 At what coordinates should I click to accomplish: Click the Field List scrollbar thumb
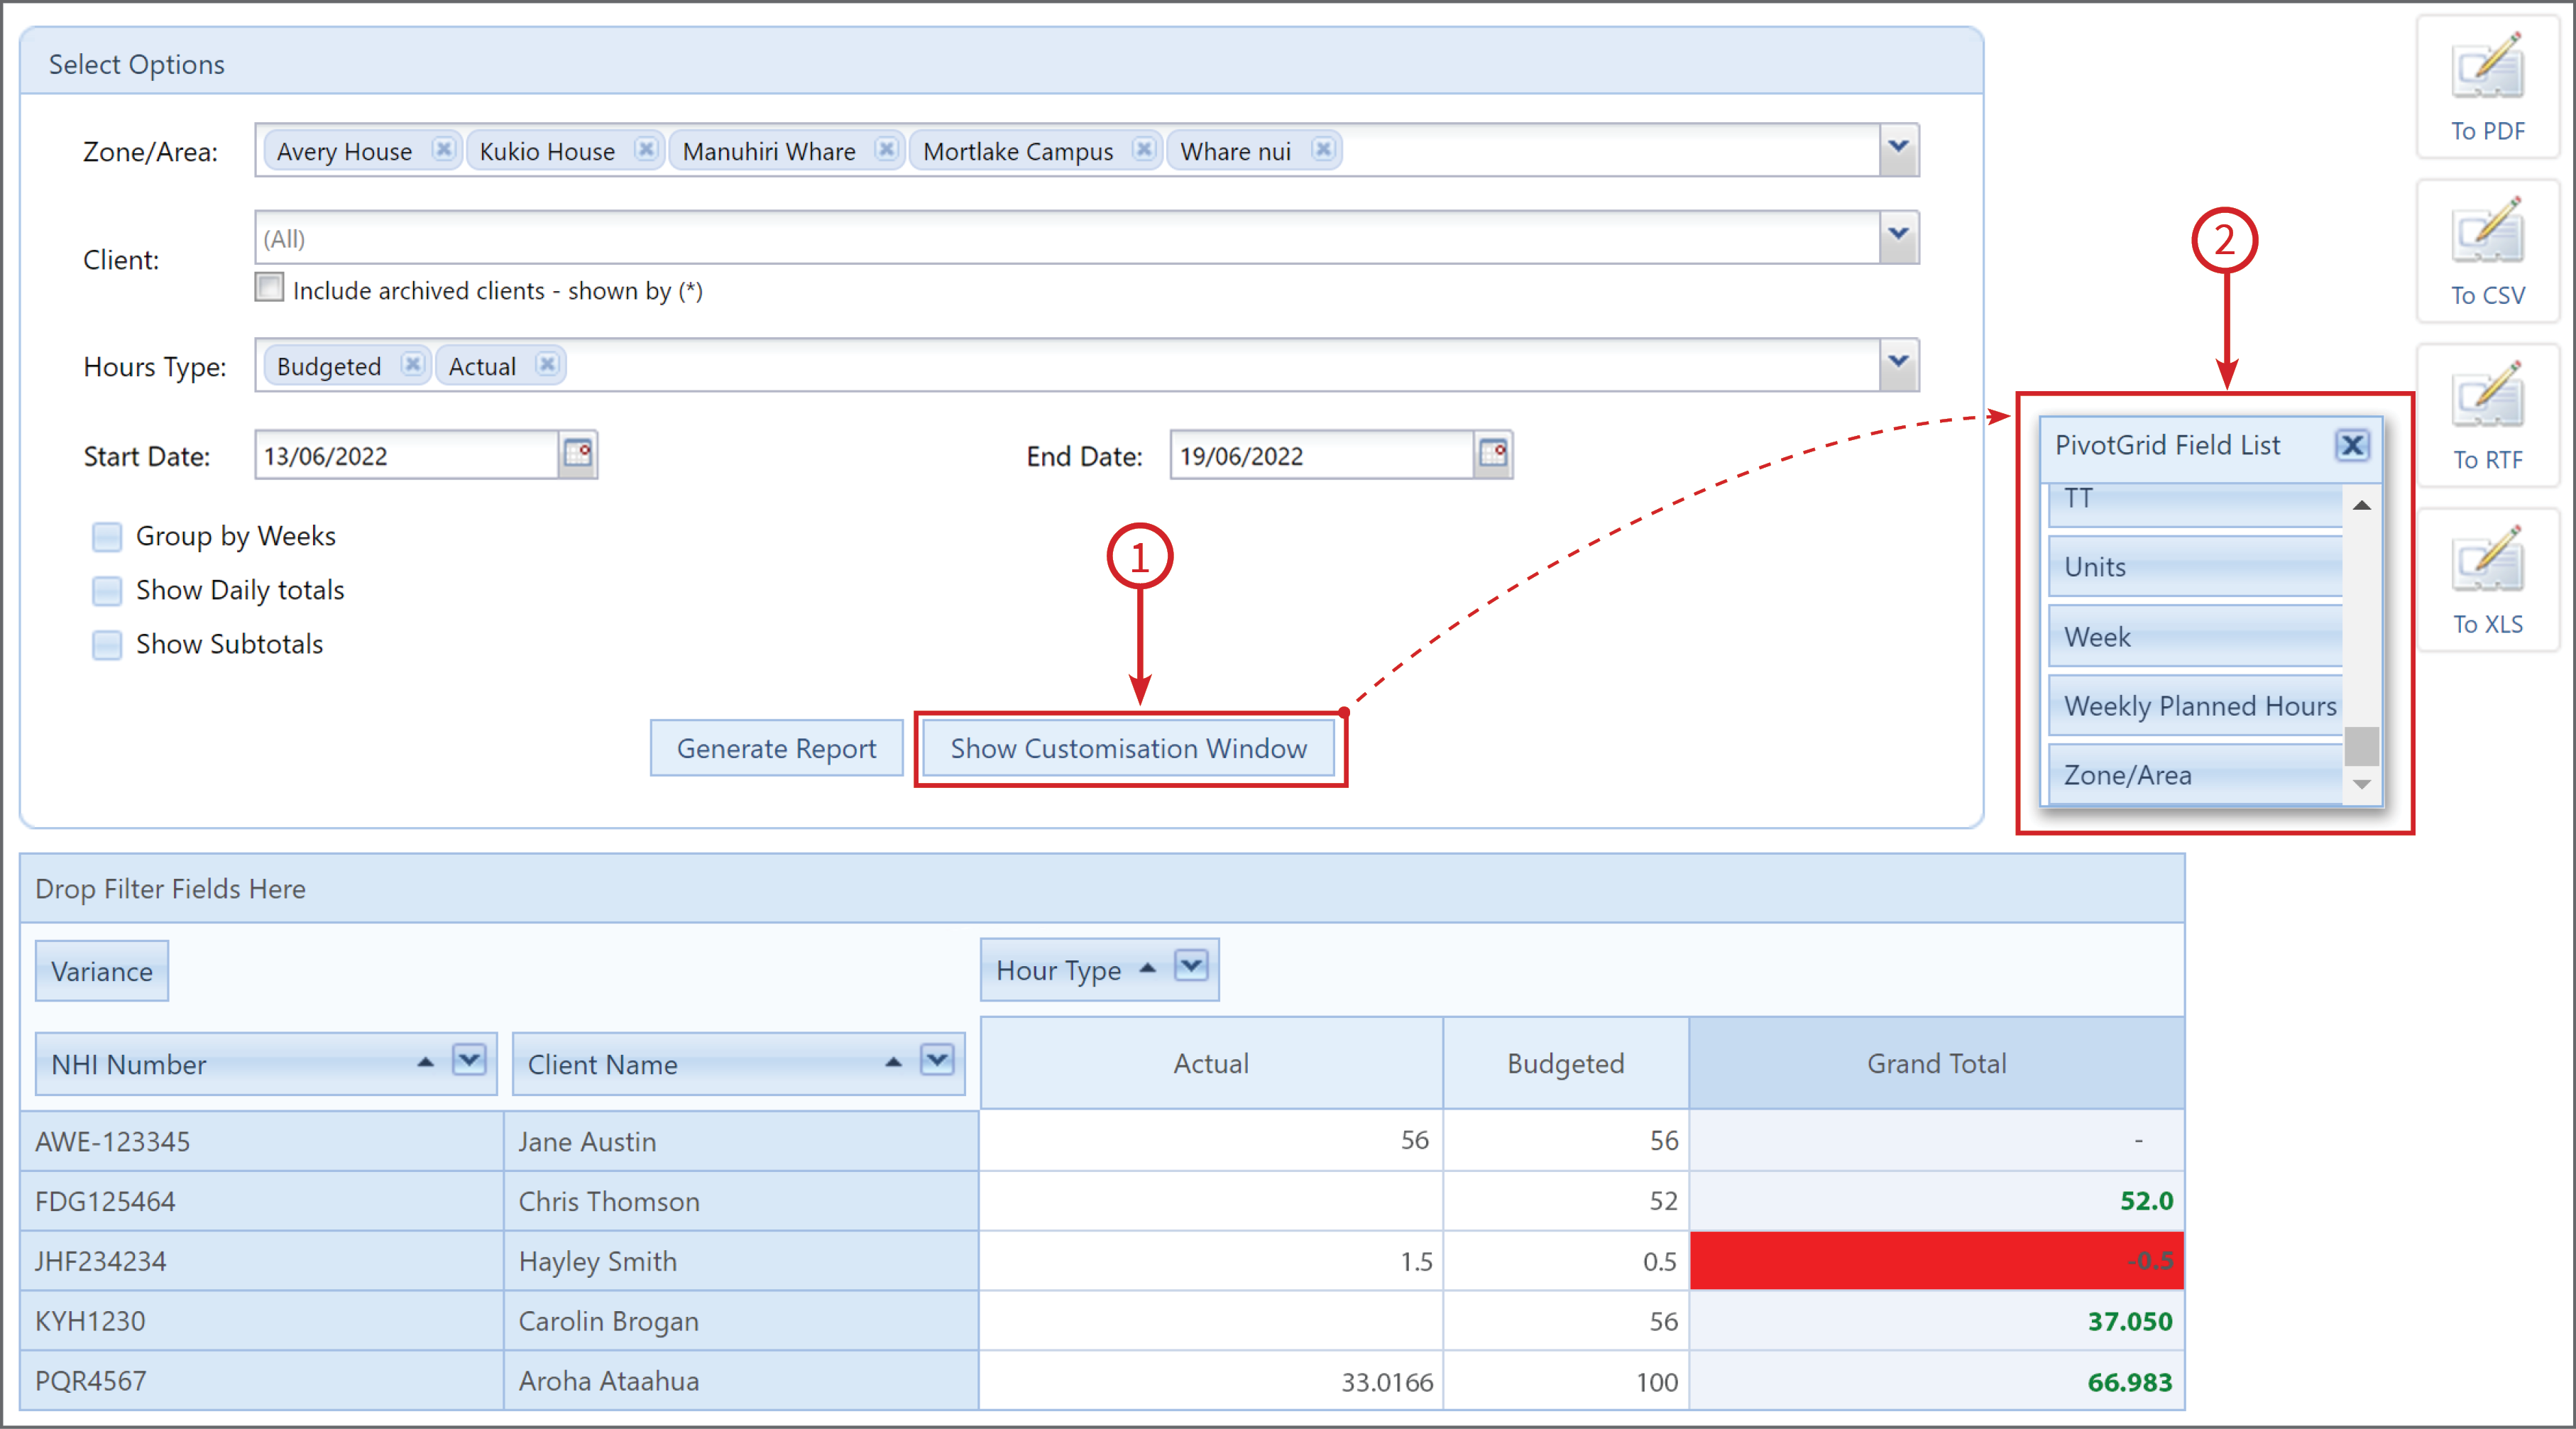[x=2362, y=746]
